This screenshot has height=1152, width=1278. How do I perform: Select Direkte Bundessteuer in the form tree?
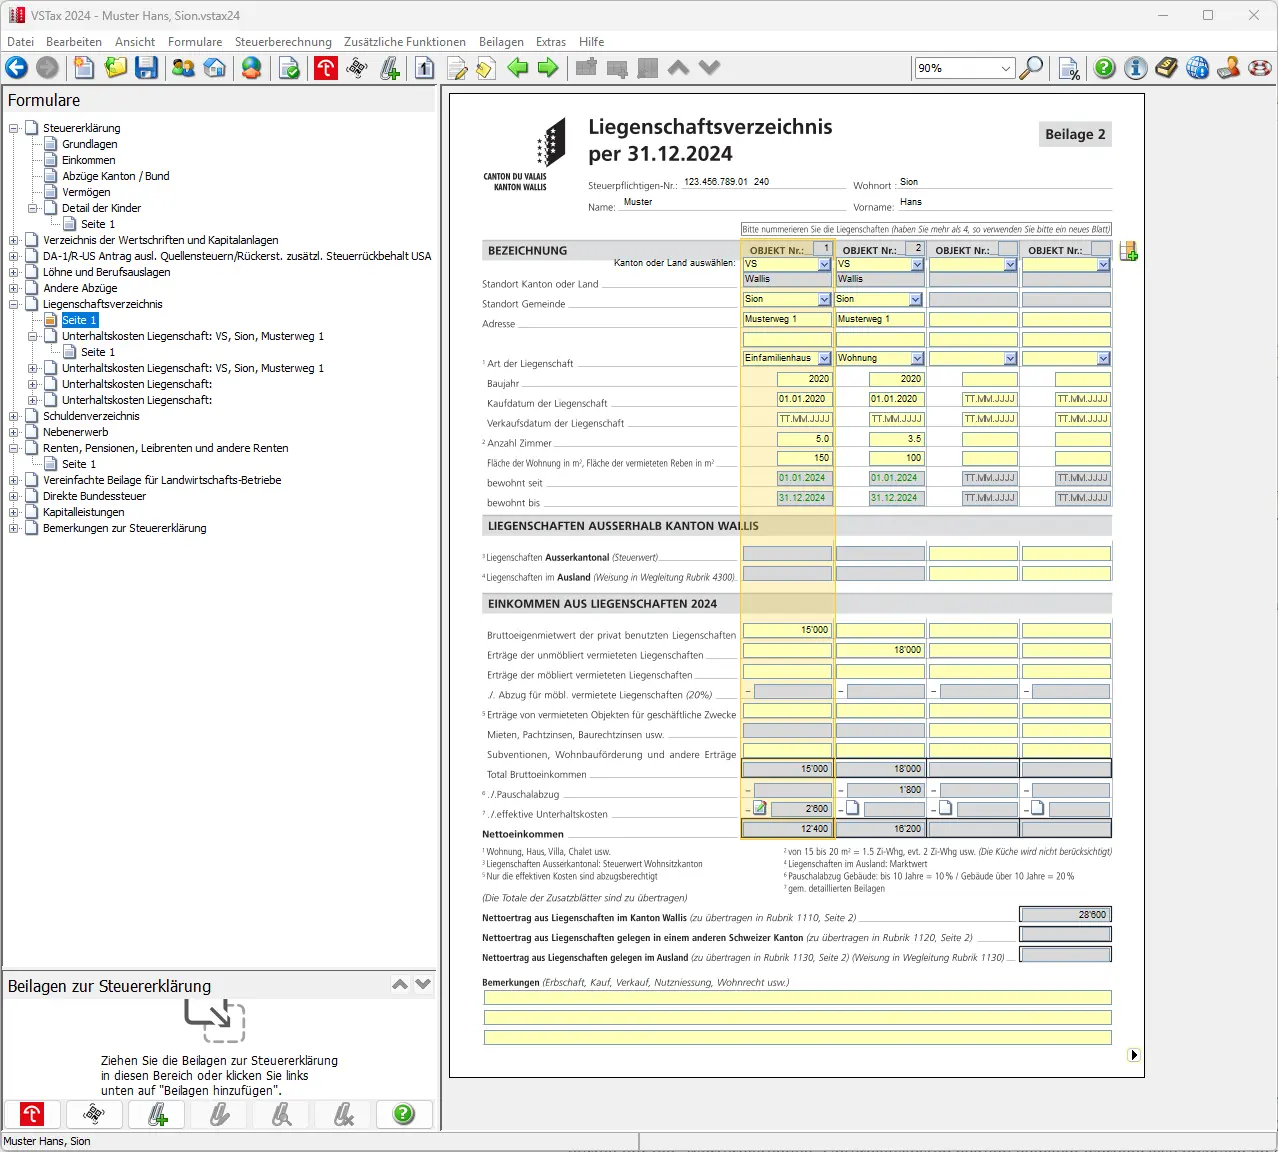click(94, 496)
